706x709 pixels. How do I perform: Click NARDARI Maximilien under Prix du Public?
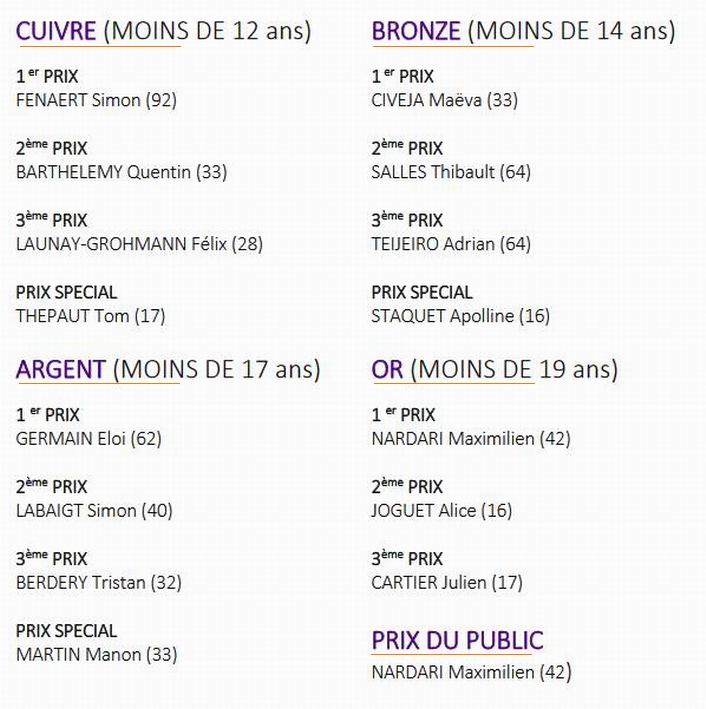pos(471,672)
